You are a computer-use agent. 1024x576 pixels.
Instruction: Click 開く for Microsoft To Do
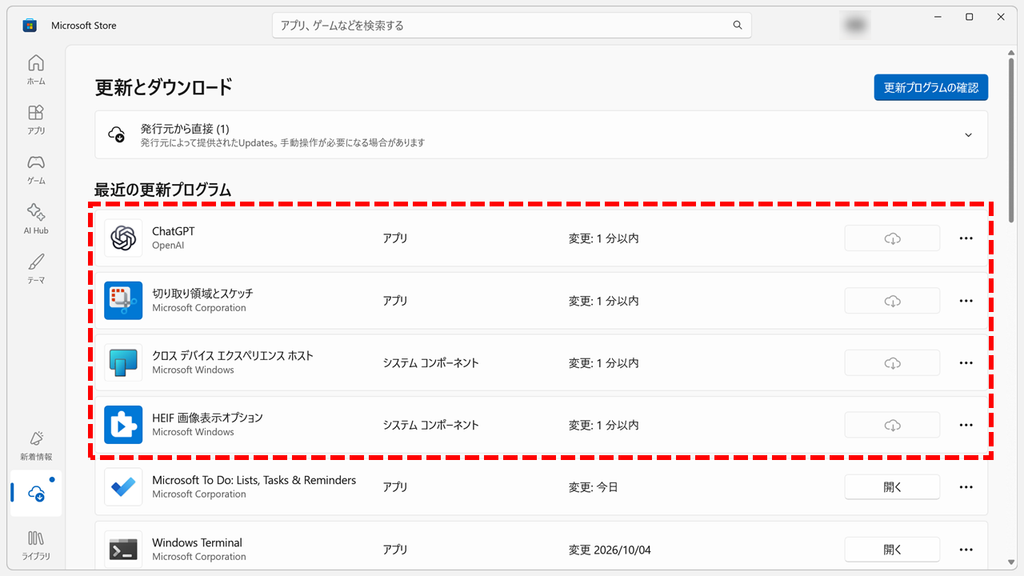892,487
